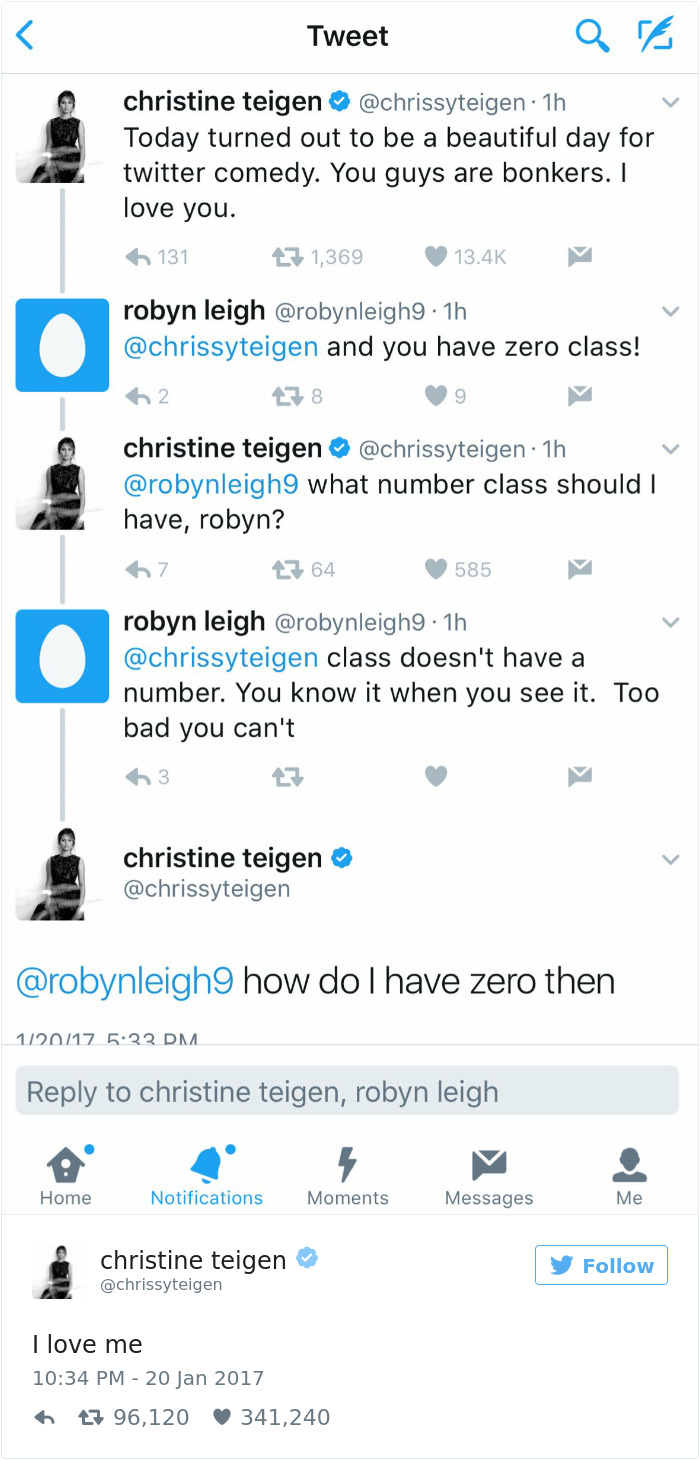Viewport: 700px width, 1460px height.
Task: Like robyn leigh's 'zero class' tweet
Action: 436,395
